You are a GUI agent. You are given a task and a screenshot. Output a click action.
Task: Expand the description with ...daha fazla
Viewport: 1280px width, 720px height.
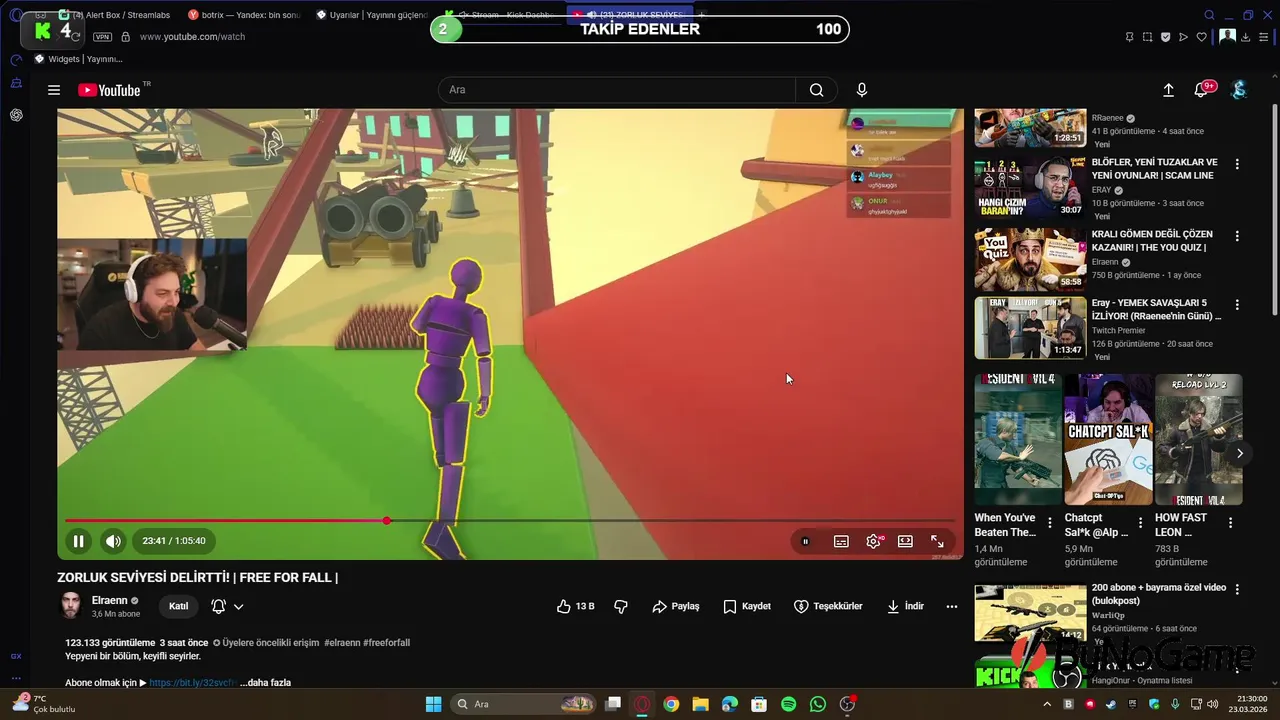pyautogui.click(x=265, y=682)
